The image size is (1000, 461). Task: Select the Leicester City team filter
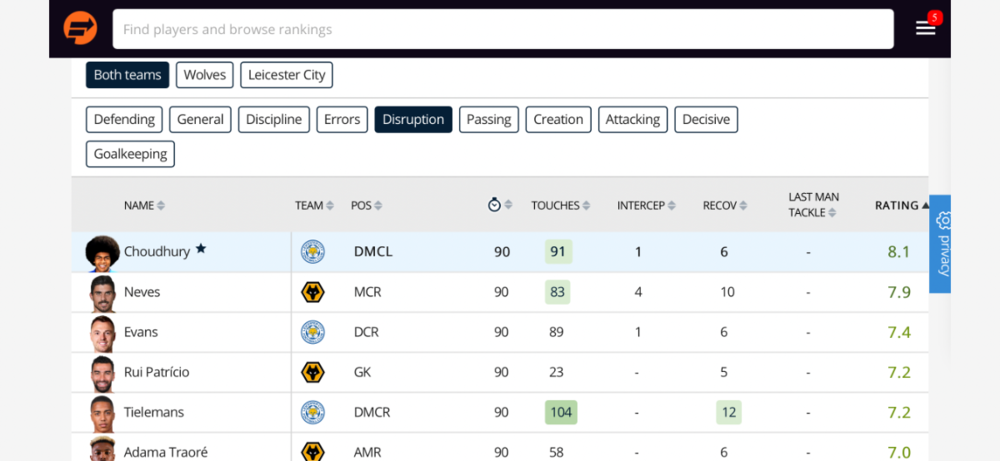click(x=286, y=75)
